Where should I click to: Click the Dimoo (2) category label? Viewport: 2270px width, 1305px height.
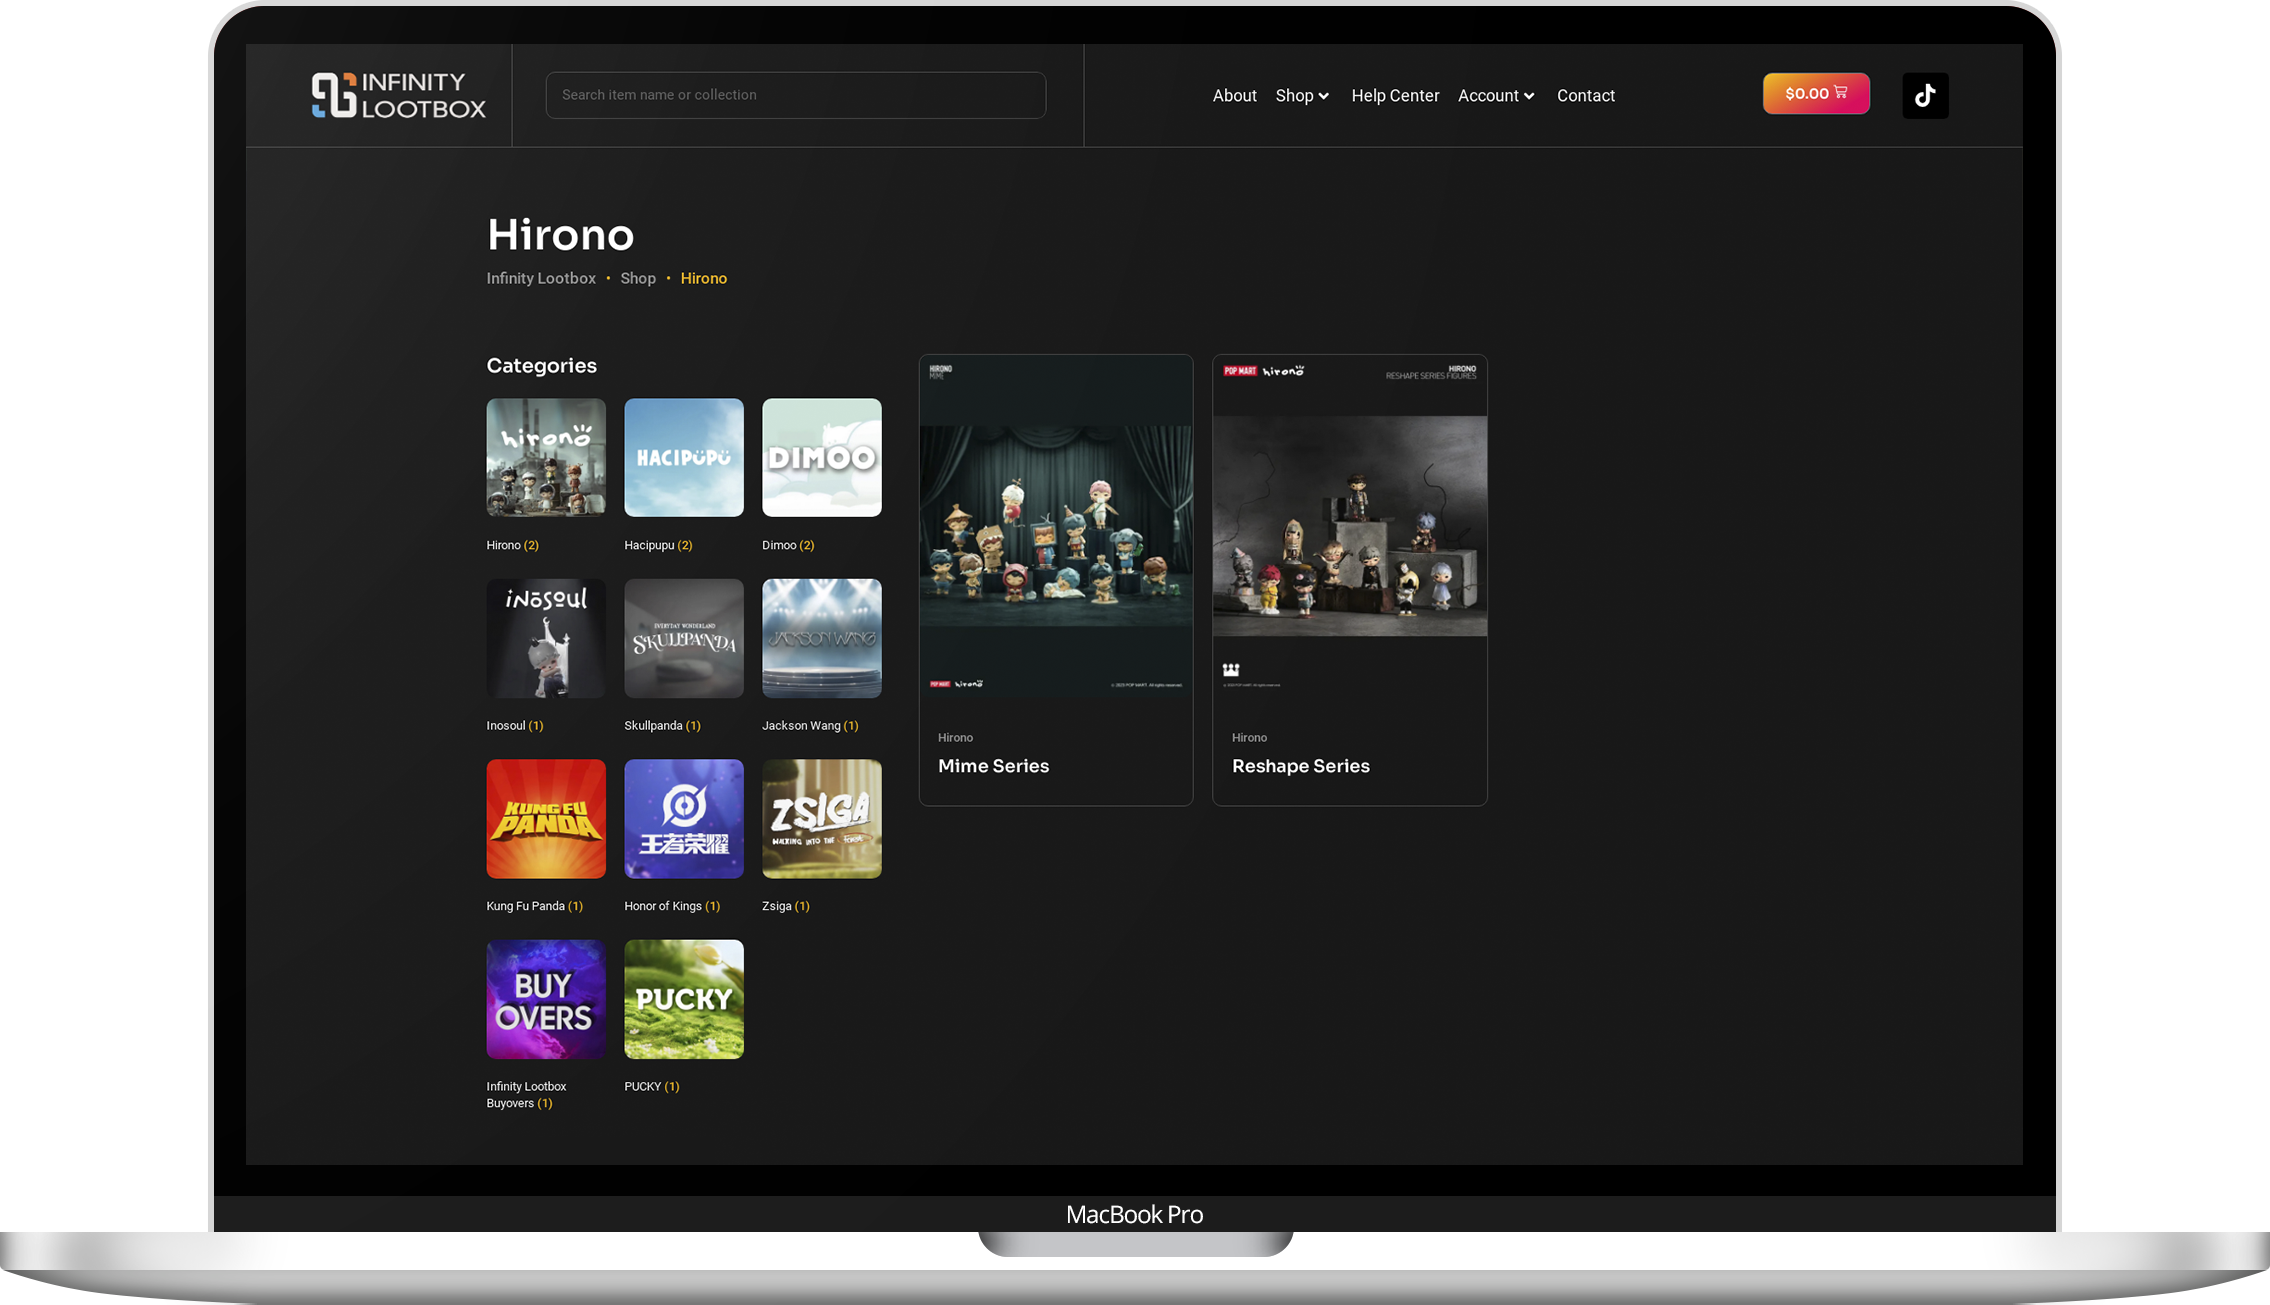pyautogui.click(x=788, y=545)
